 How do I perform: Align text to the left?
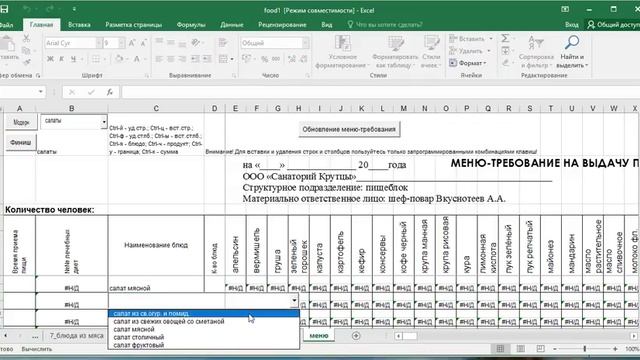coord(159,59)
